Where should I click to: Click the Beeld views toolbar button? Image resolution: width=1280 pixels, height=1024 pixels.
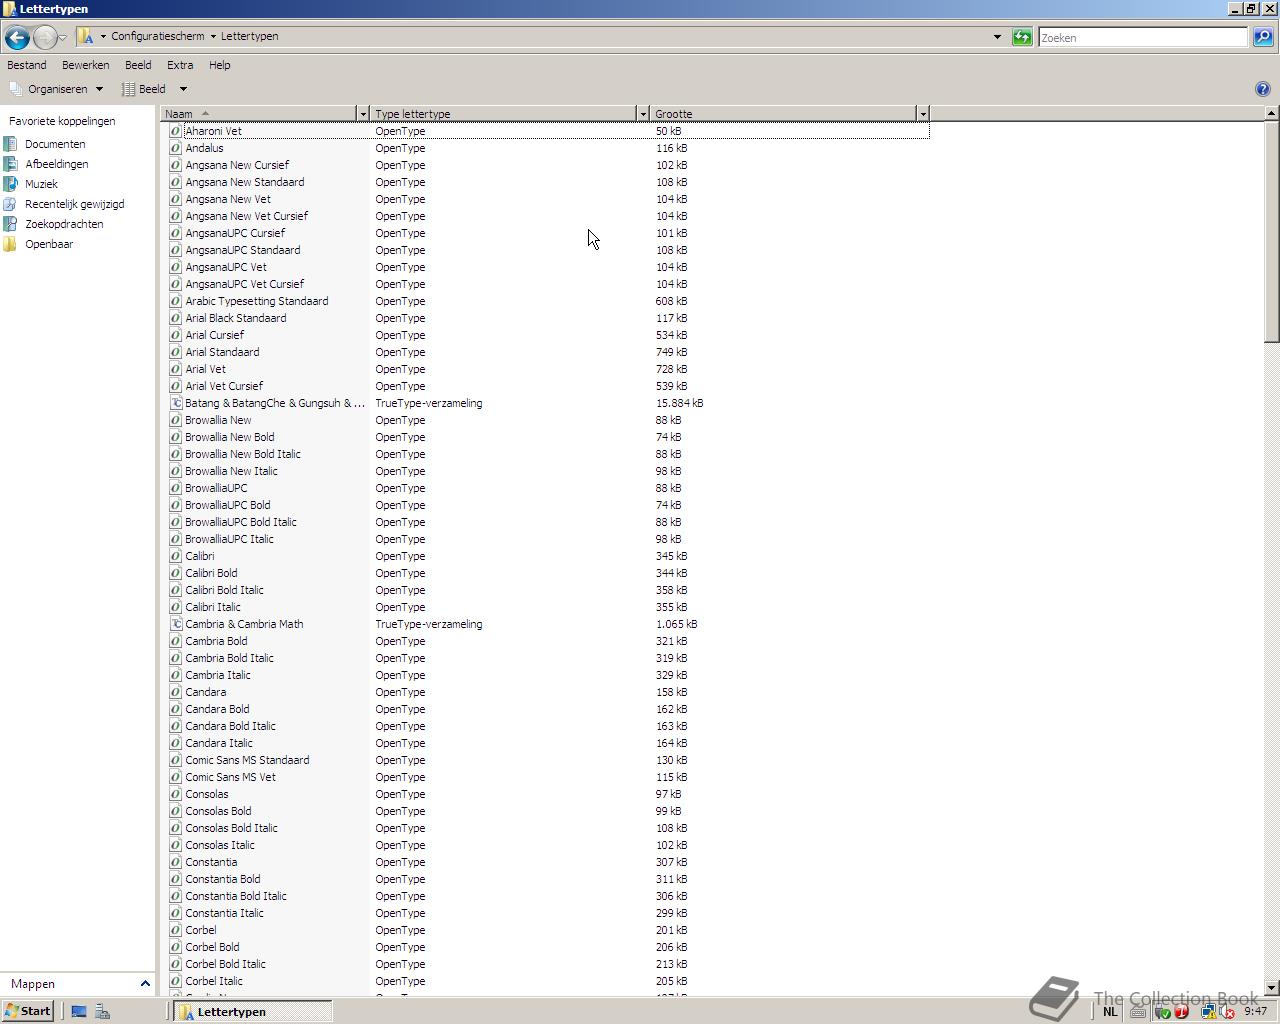pyautogui.click(x=144, y=89)
